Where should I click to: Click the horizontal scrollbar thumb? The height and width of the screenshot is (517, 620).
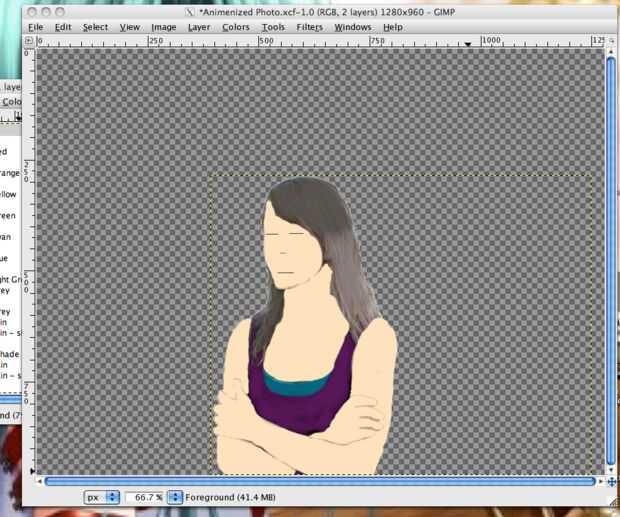click(x=320, y=481)
